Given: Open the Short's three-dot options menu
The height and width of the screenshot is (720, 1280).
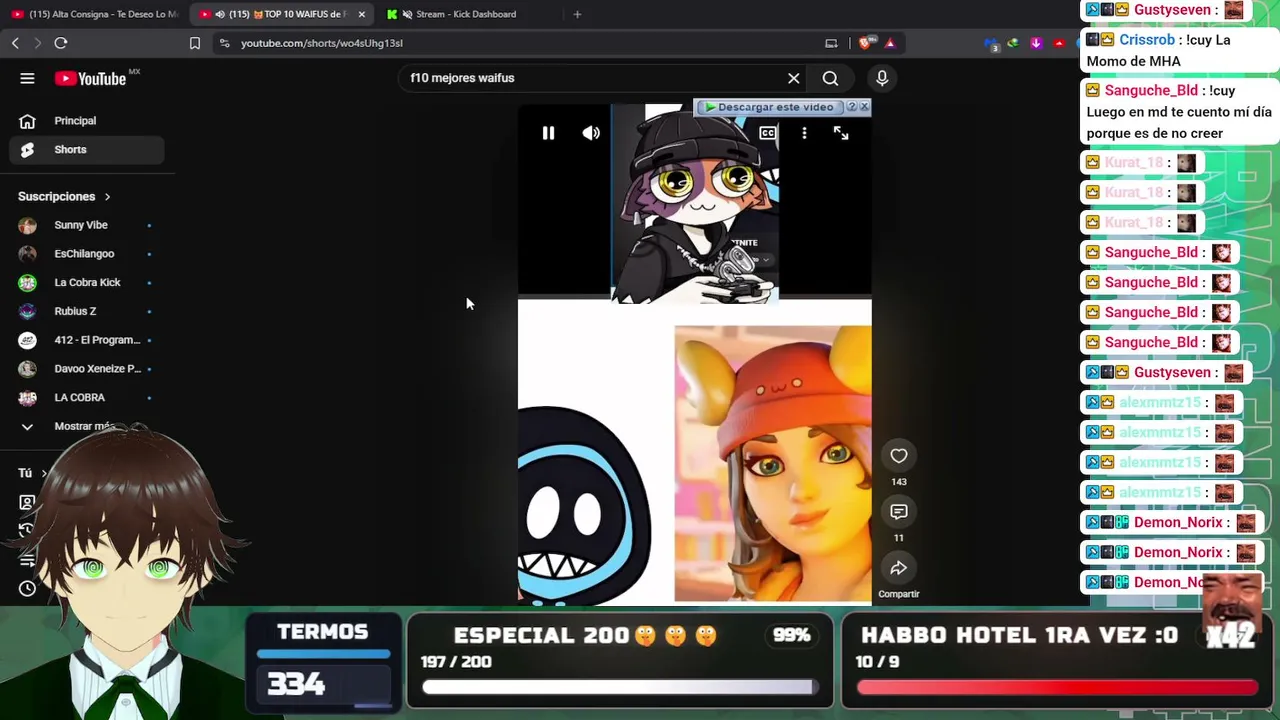Looking at the screenshot, I should pos(804,133).
